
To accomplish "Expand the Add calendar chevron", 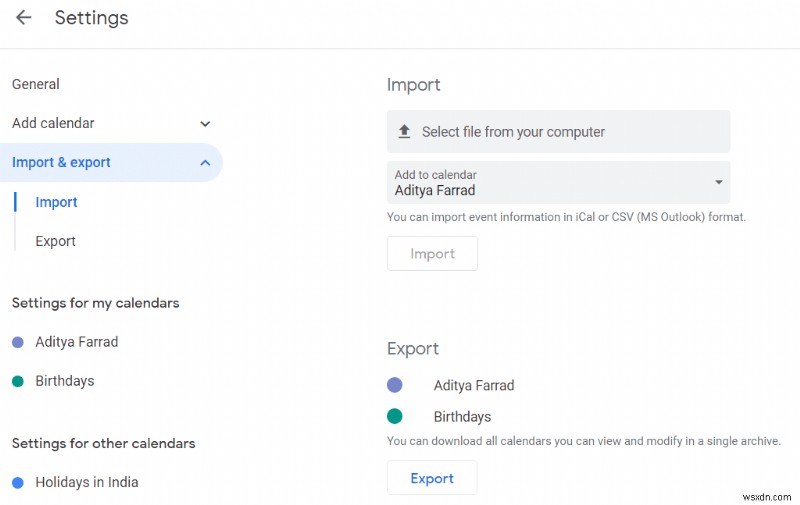I will coord(205,124).
